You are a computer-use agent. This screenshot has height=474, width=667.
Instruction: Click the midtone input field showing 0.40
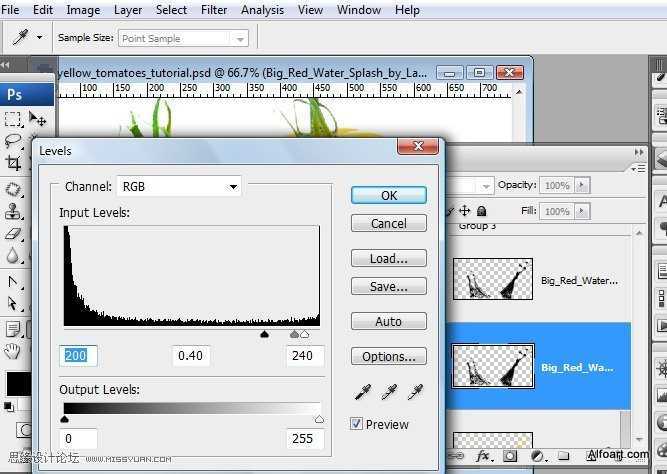(x=191, y=356)
